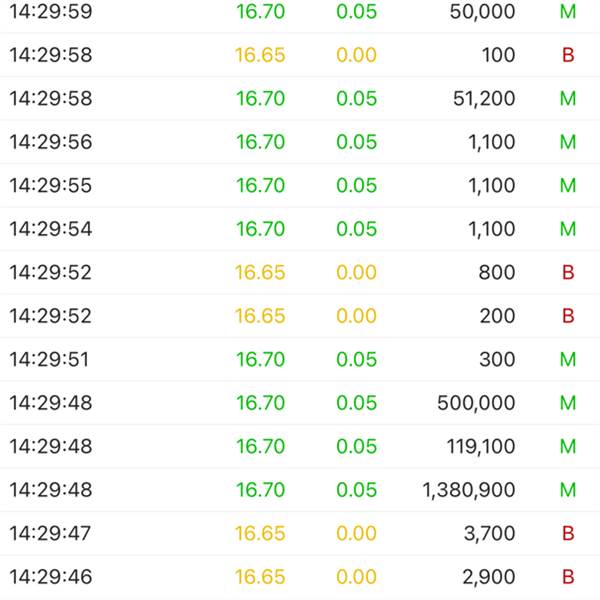
Task: Click the 16.70 price at 14:29:59
Action: pos(260,12)
